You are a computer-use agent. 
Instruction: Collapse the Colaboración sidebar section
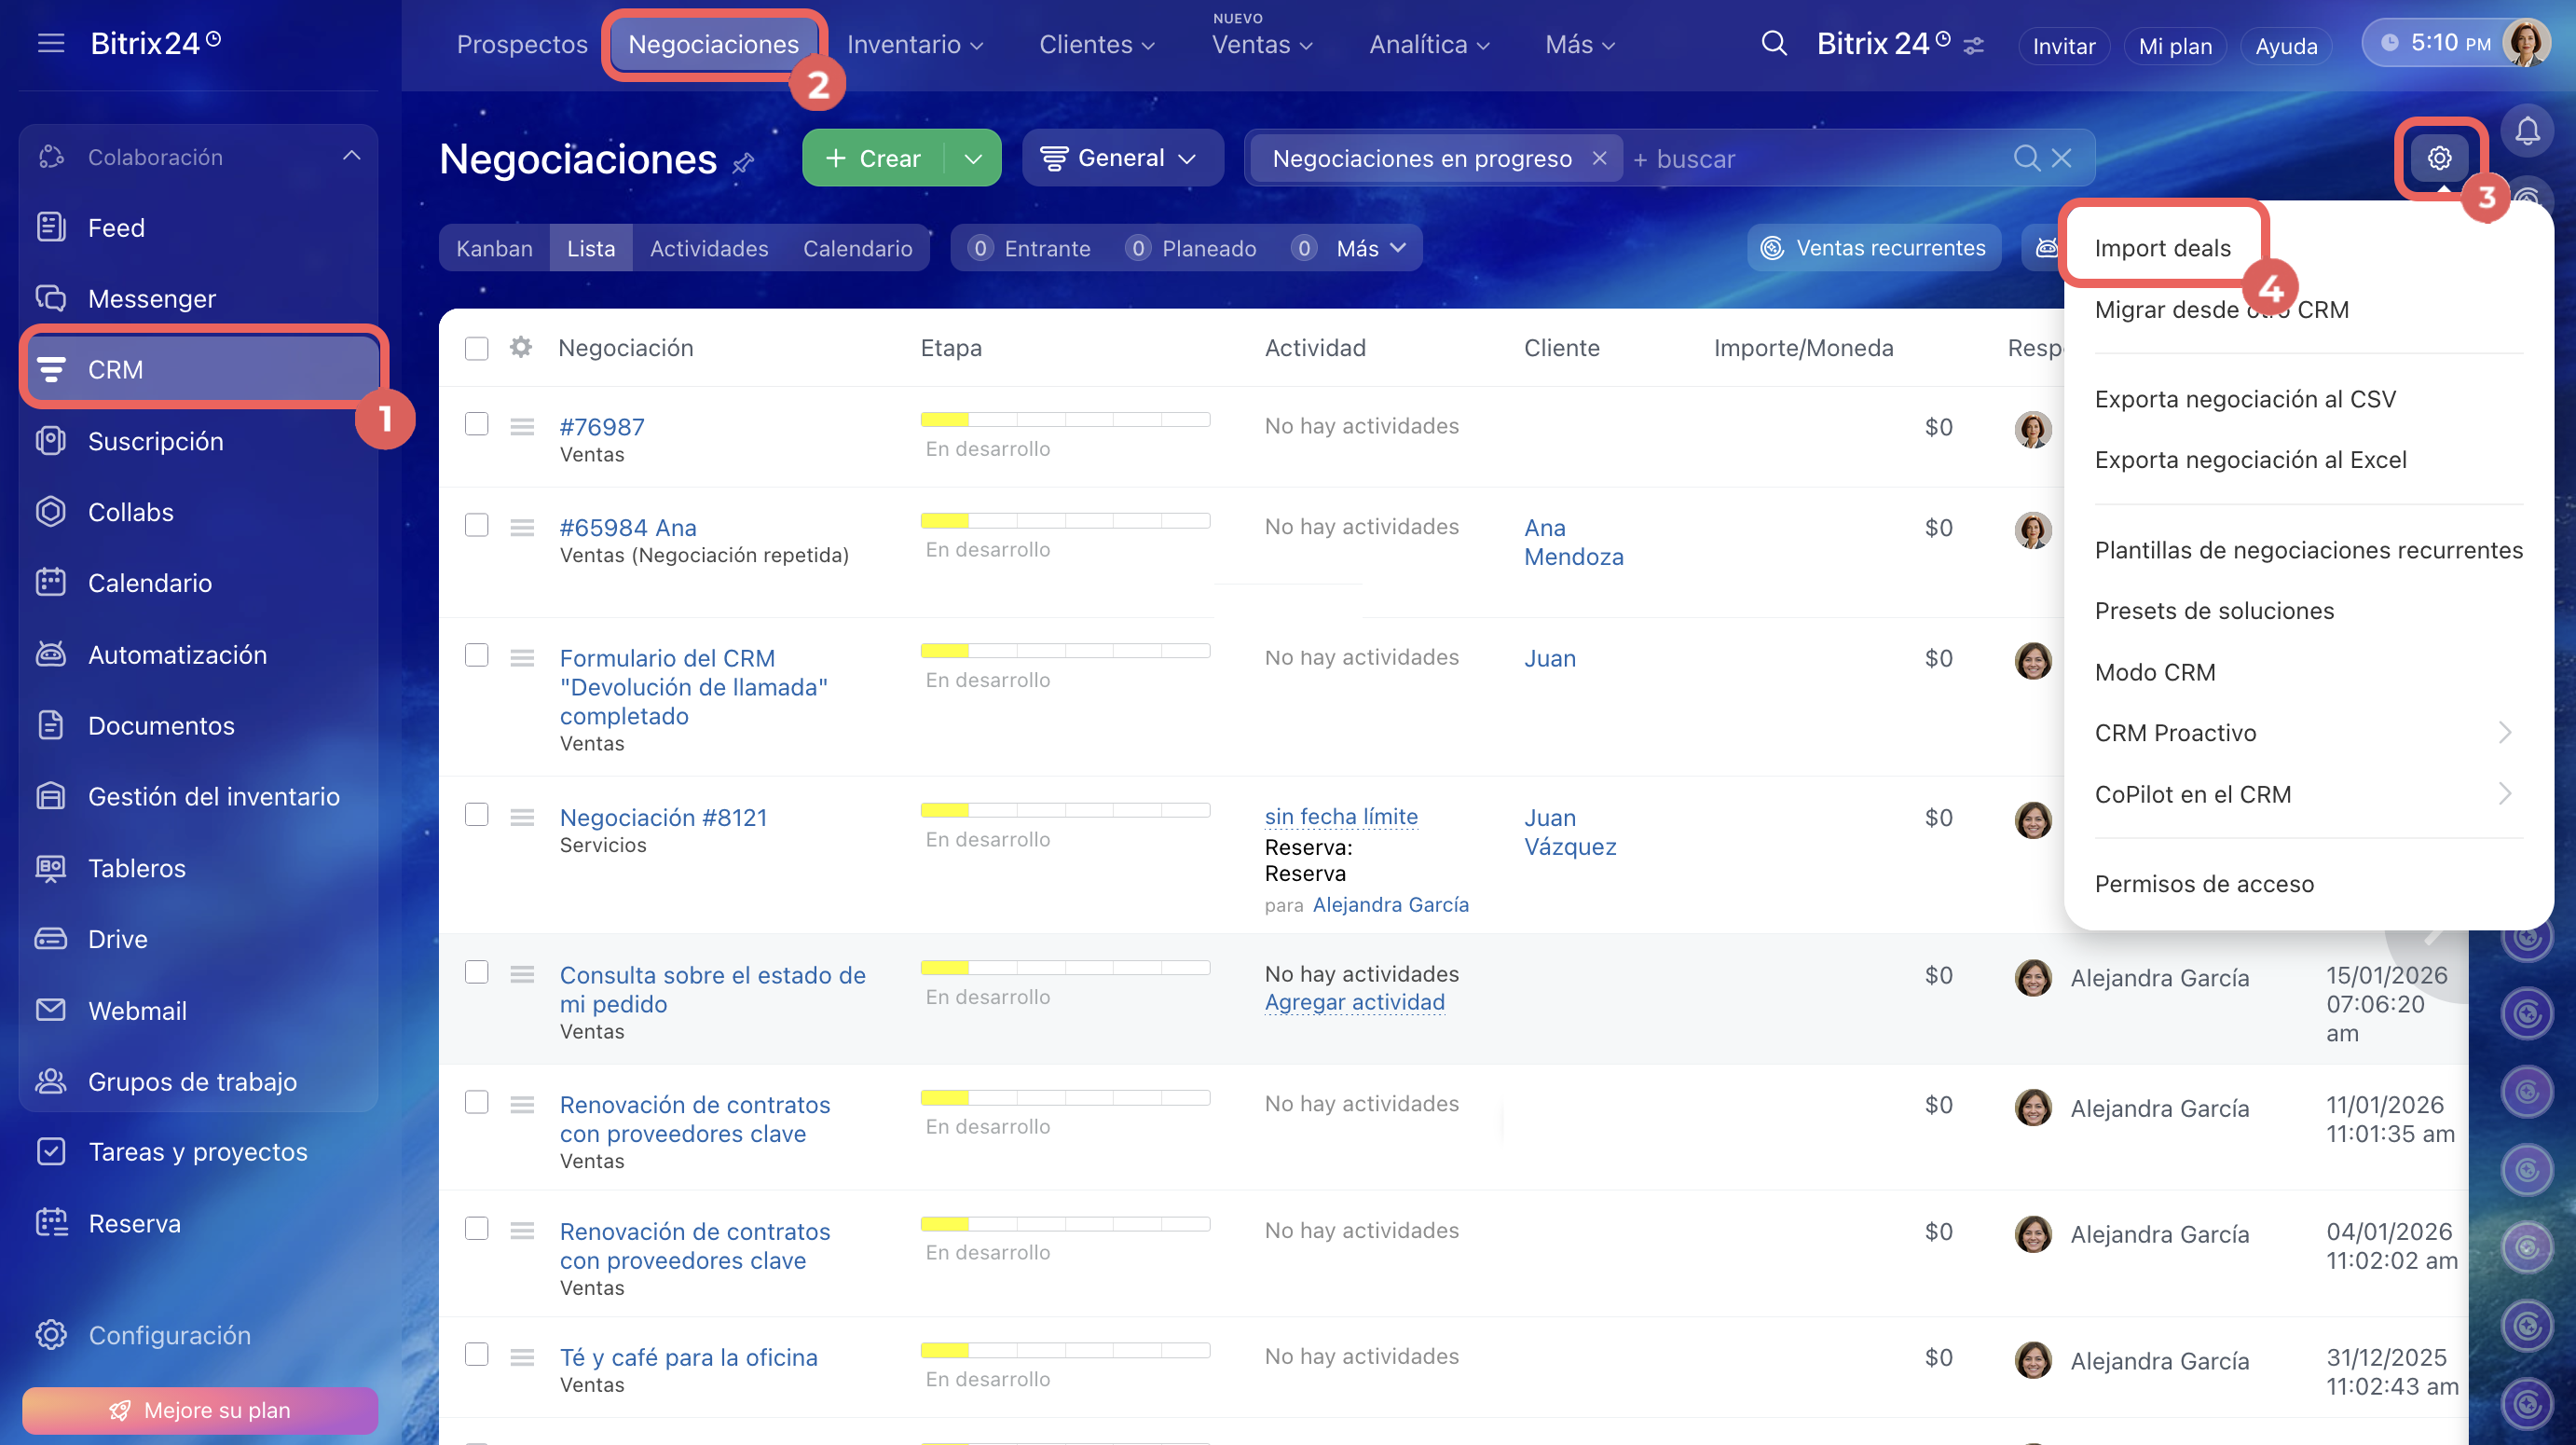tap(351, 156)
